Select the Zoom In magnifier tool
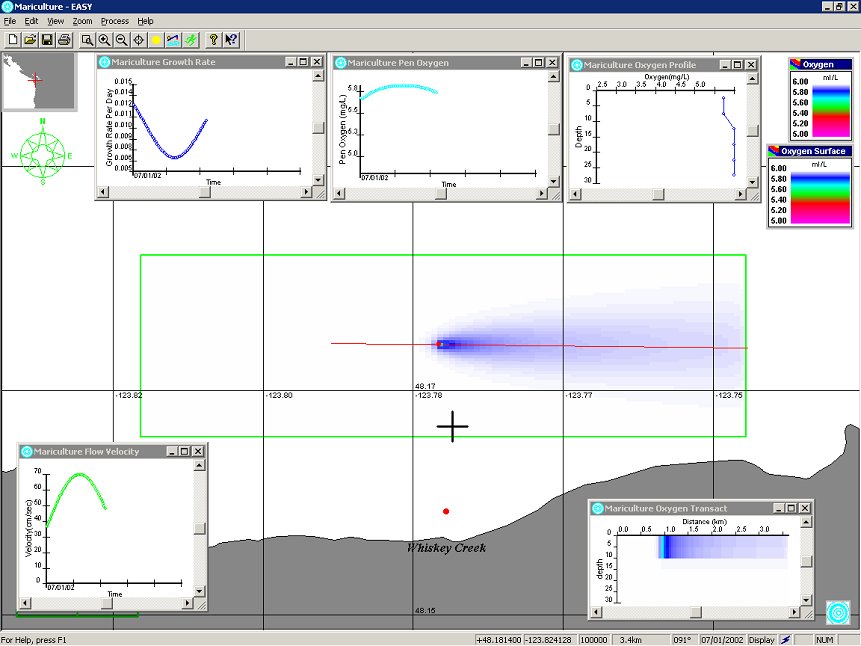This screenshot has height=646, width=861. 104,40
